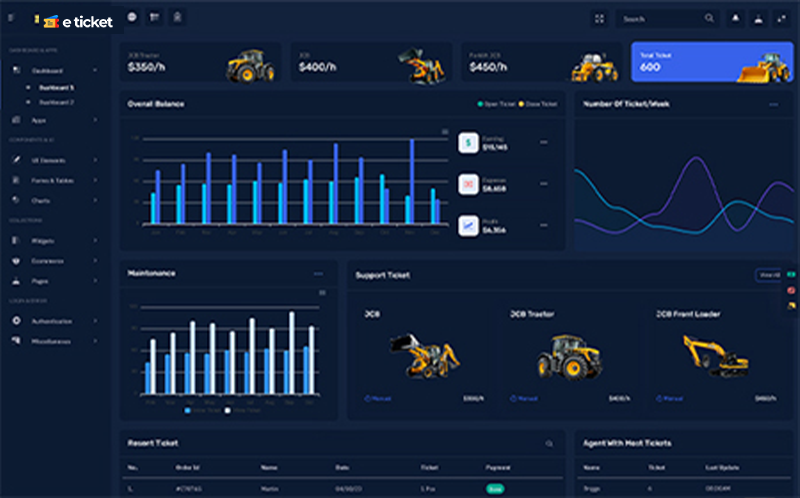
Task: Open Profit row three-dot menu
Action: tap(543, 225)
